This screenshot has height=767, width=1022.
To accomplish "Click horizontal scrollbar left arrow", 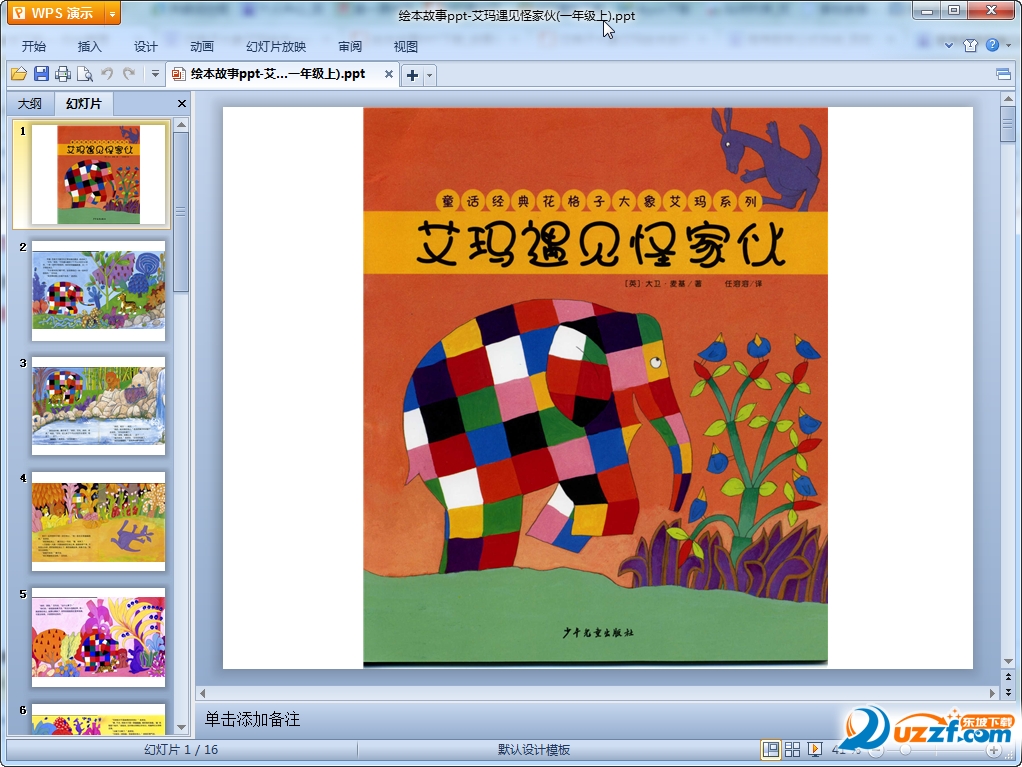I will (x=203, y=693).
